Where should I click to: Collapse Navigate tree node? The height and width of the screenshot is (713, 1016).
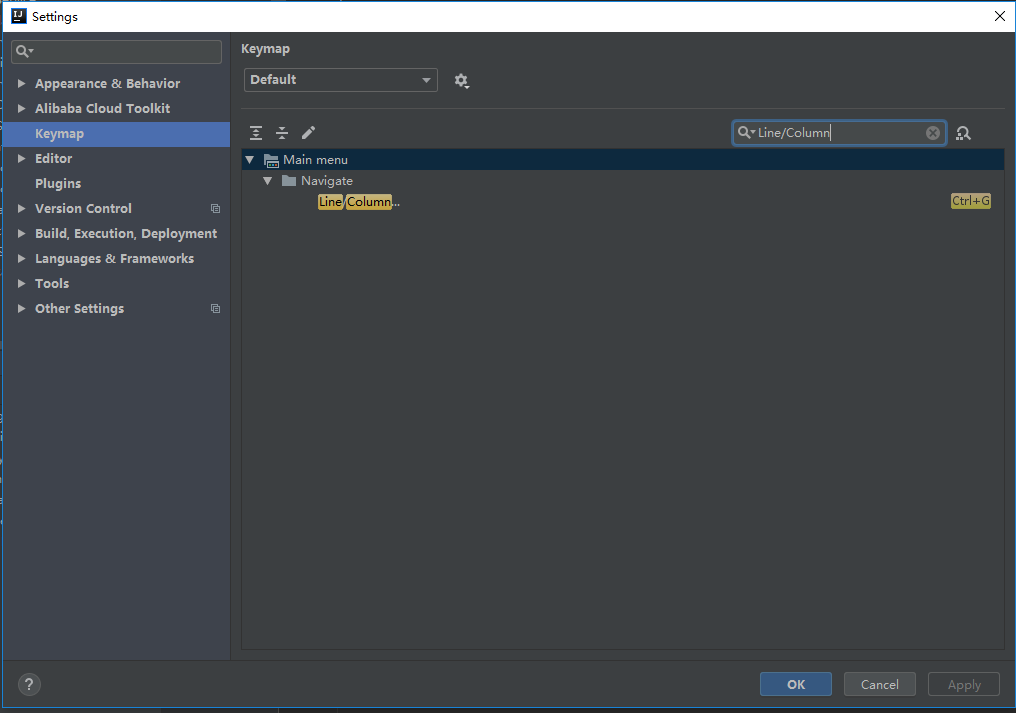pos(267,181)
